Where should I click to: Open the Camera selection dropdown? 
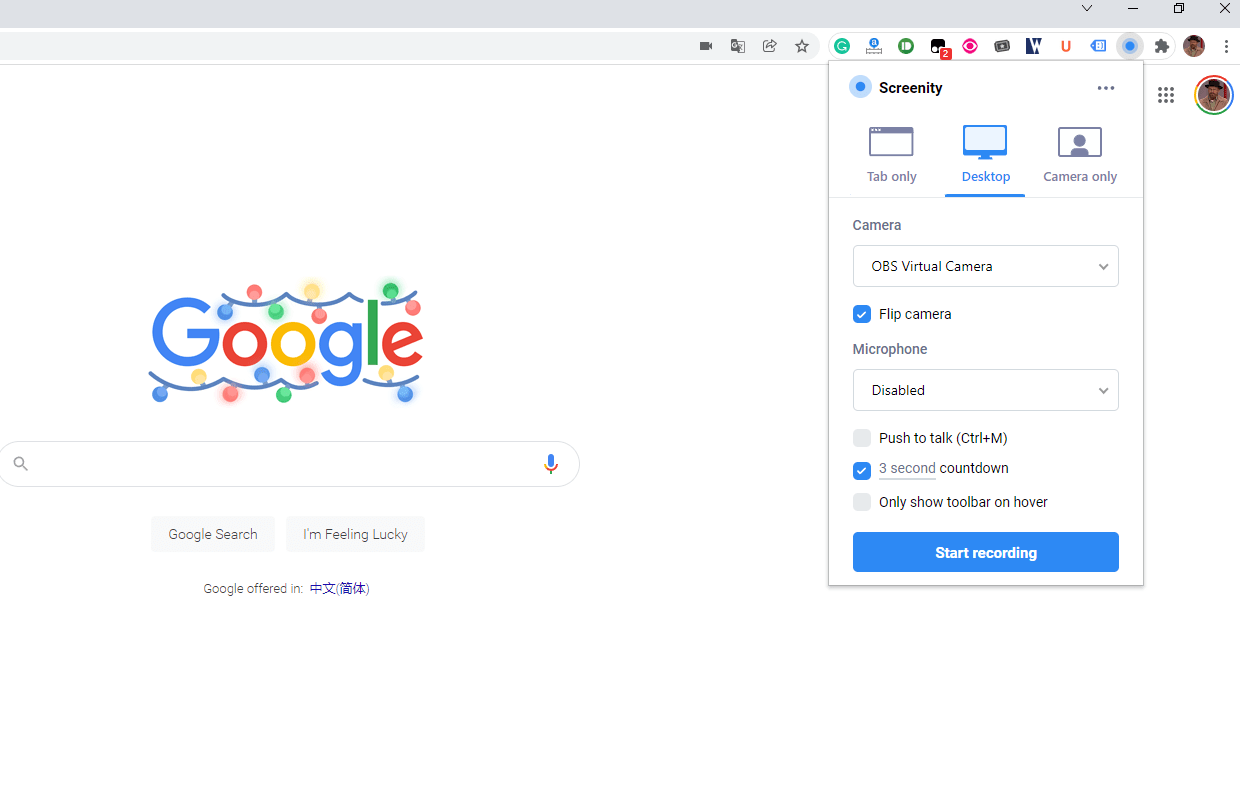click(985, 266)
